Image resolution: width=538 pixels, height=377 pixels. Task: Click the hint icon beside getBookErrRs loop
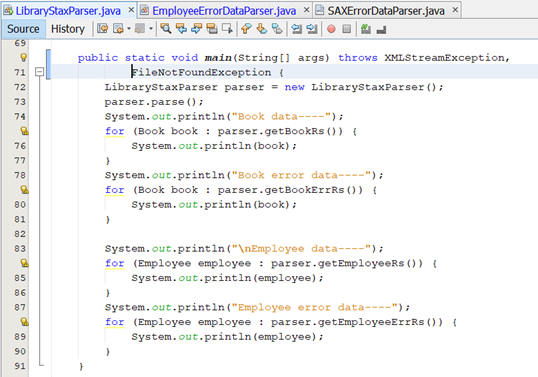[24, 190]
